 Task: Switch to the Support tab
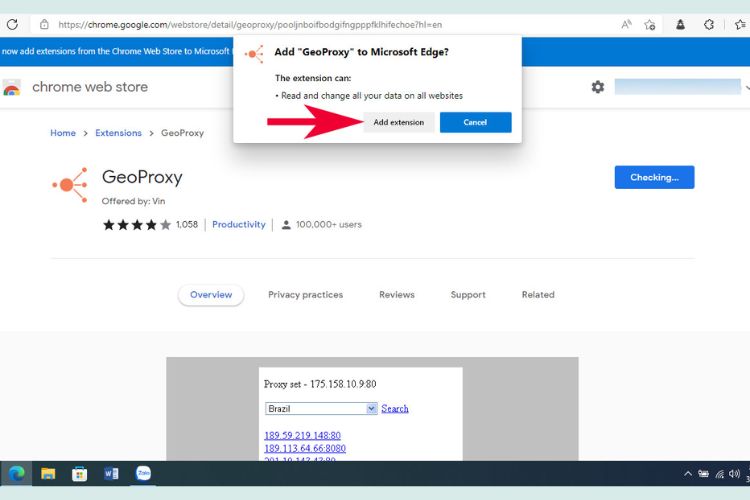pos(468,295)
